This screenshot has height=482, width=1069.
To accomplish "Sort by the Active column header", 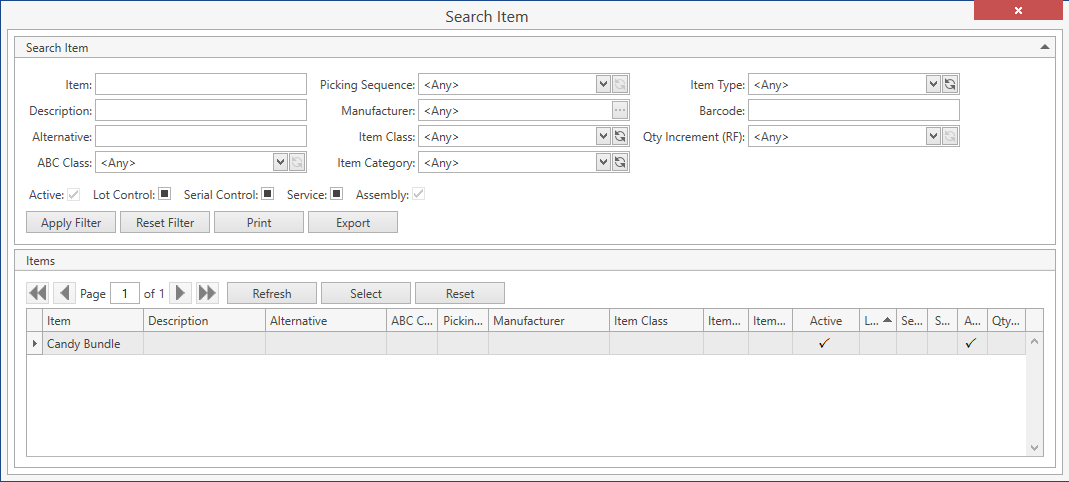I will (x=826, y=320).
